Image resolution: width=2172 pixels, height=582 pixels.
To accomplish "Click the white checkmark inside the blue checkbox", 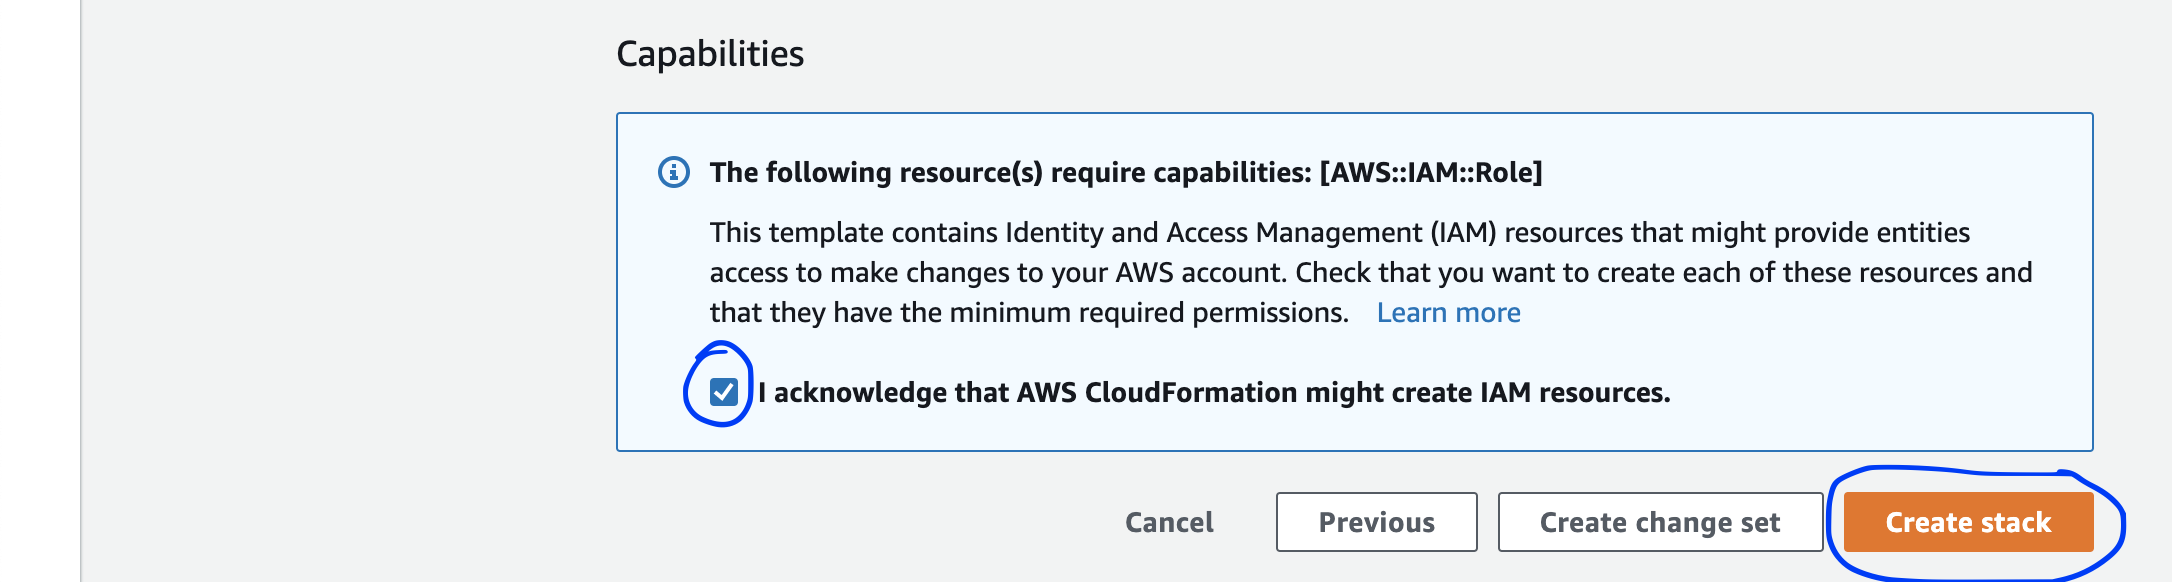I will [724, 392].
